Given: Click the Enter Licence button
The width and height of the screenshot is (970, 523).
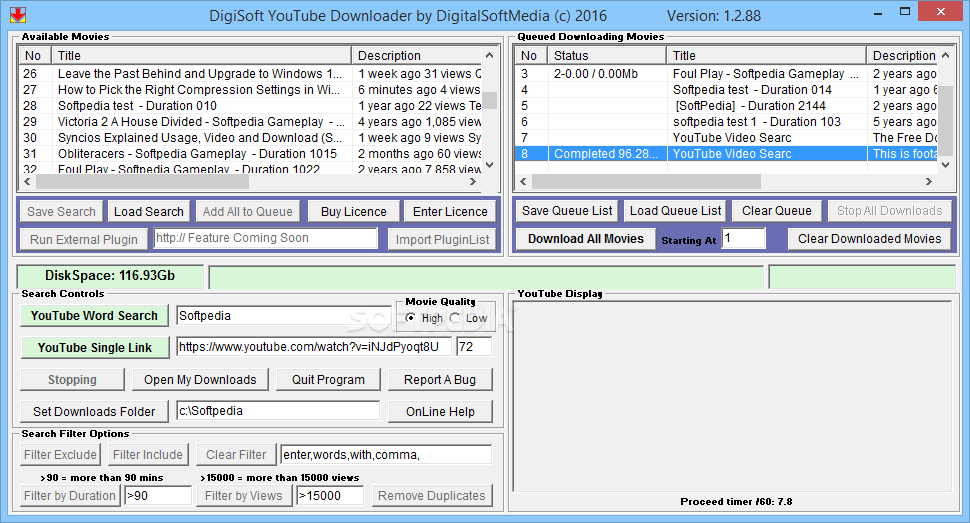Looking at the screenshot, I should click(450, 212).
